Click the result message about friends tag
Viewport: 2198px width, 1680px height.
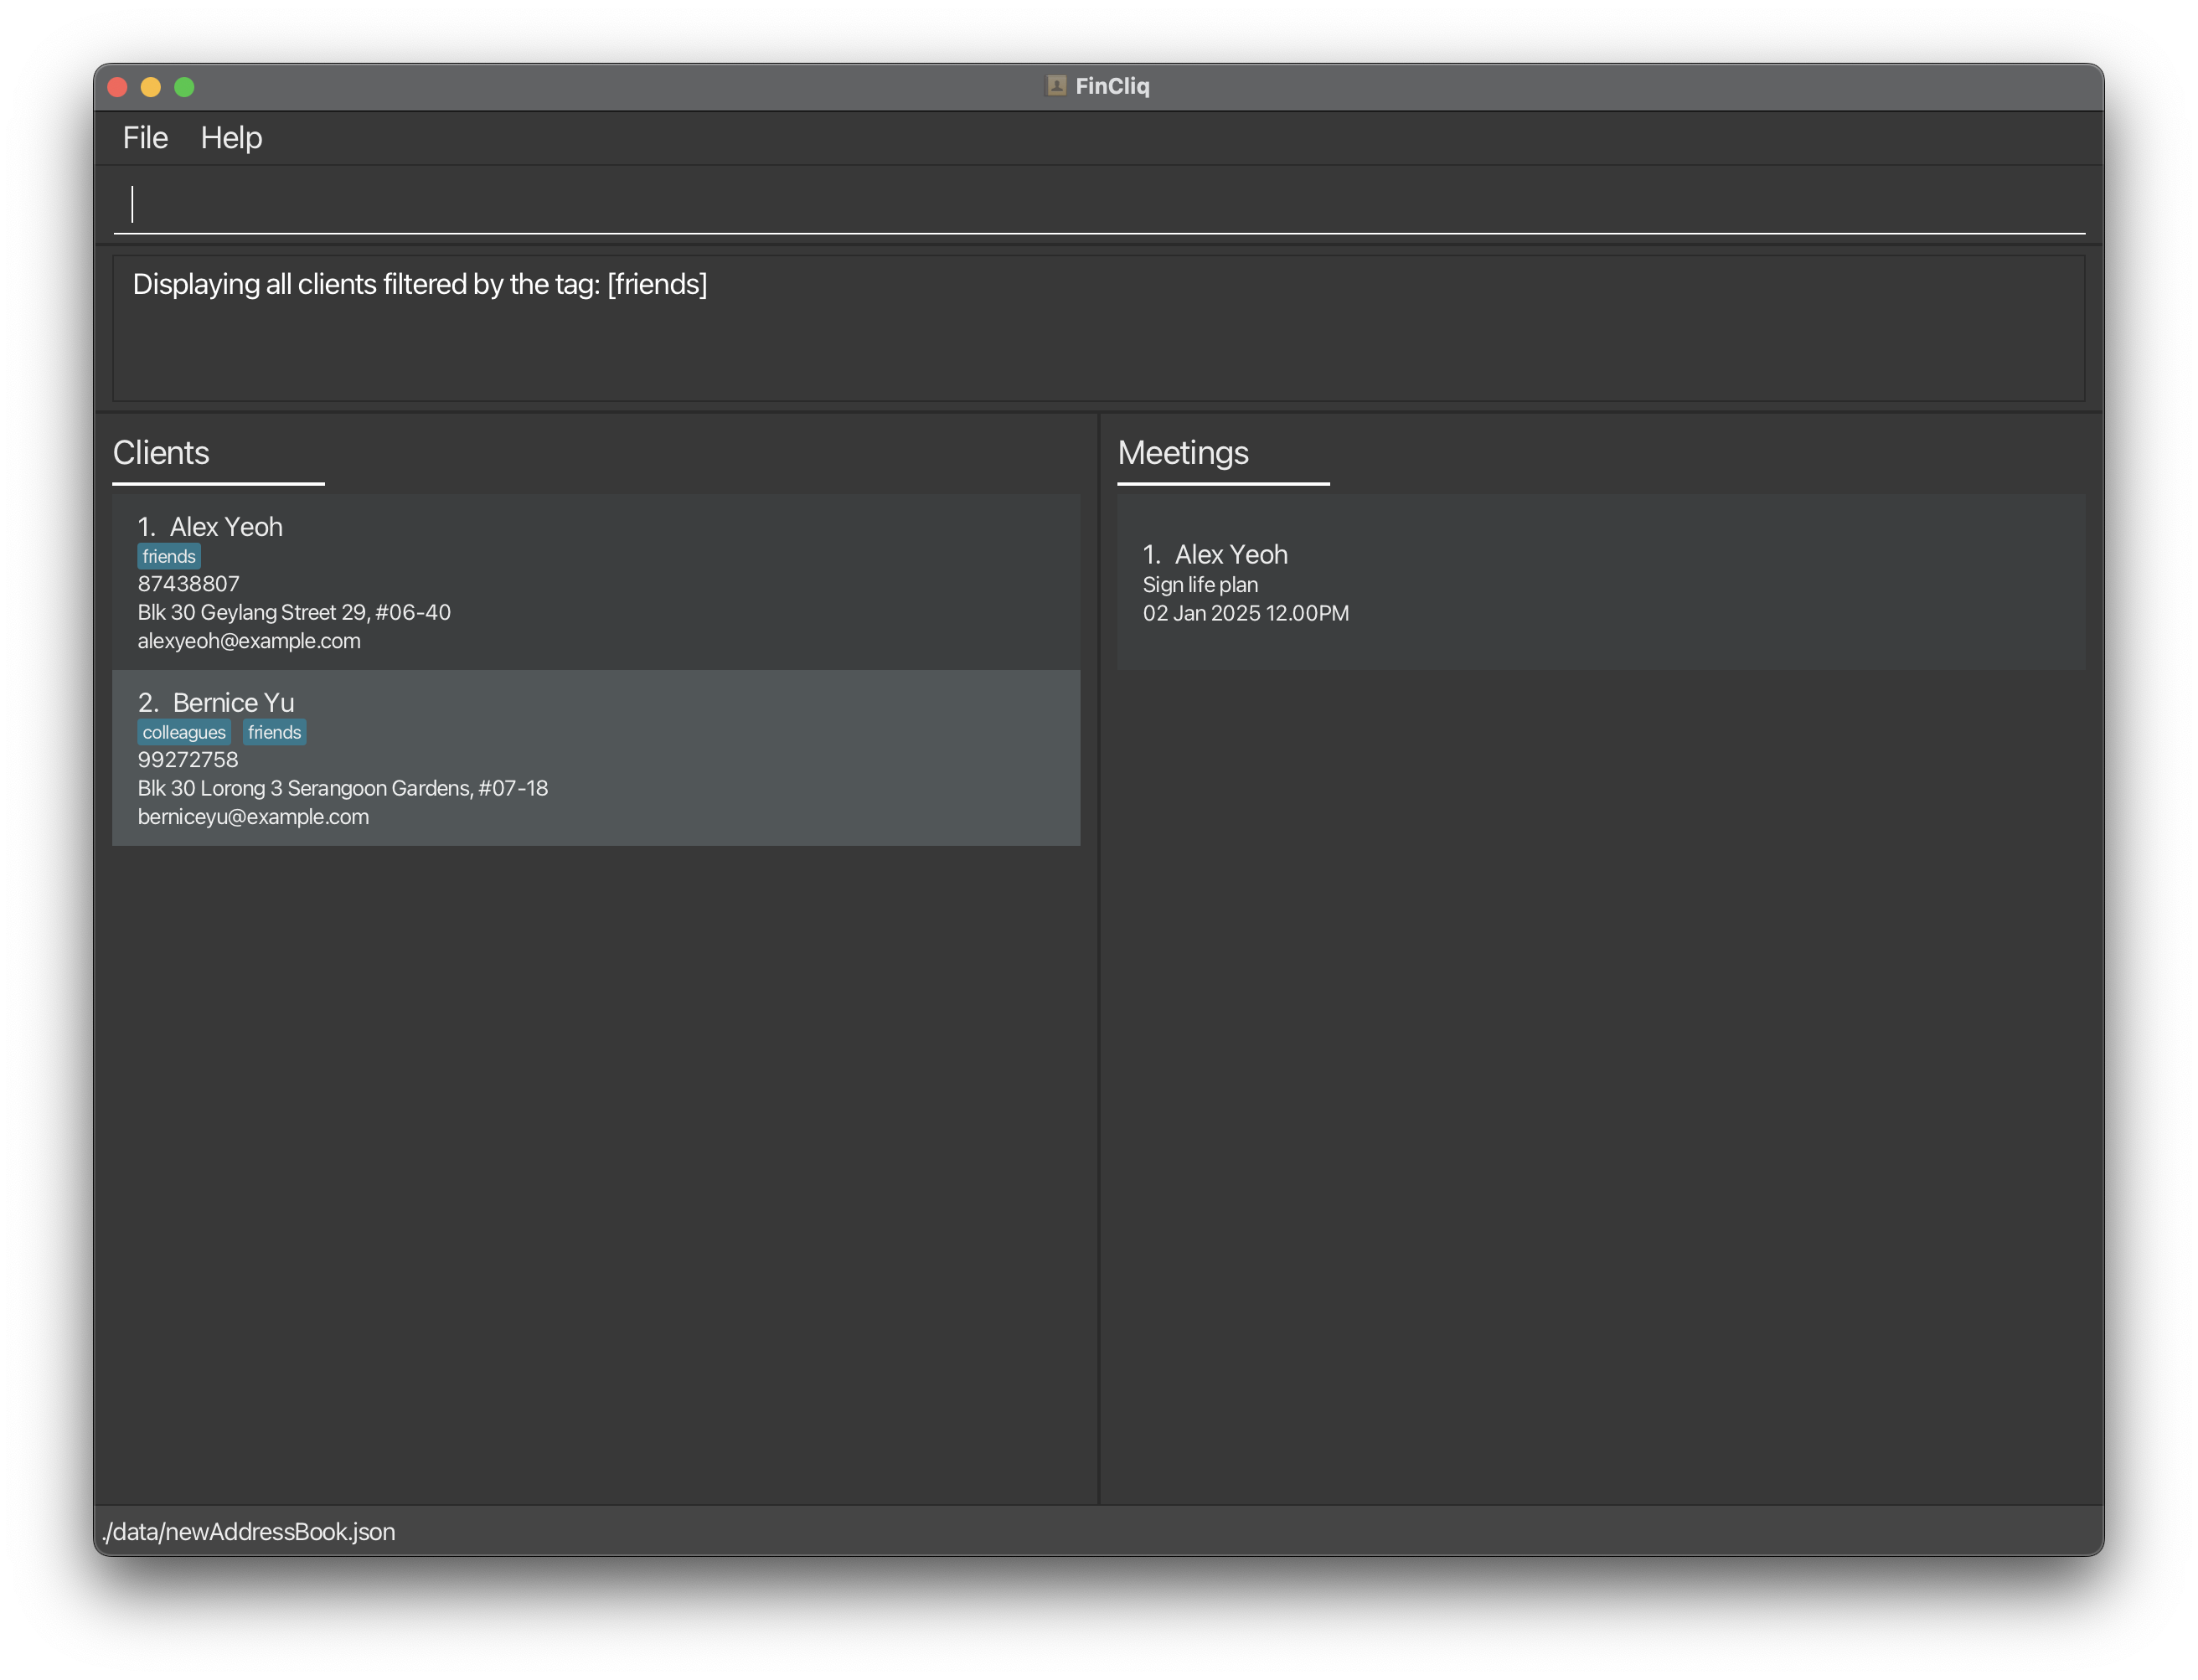click(420, 285)
